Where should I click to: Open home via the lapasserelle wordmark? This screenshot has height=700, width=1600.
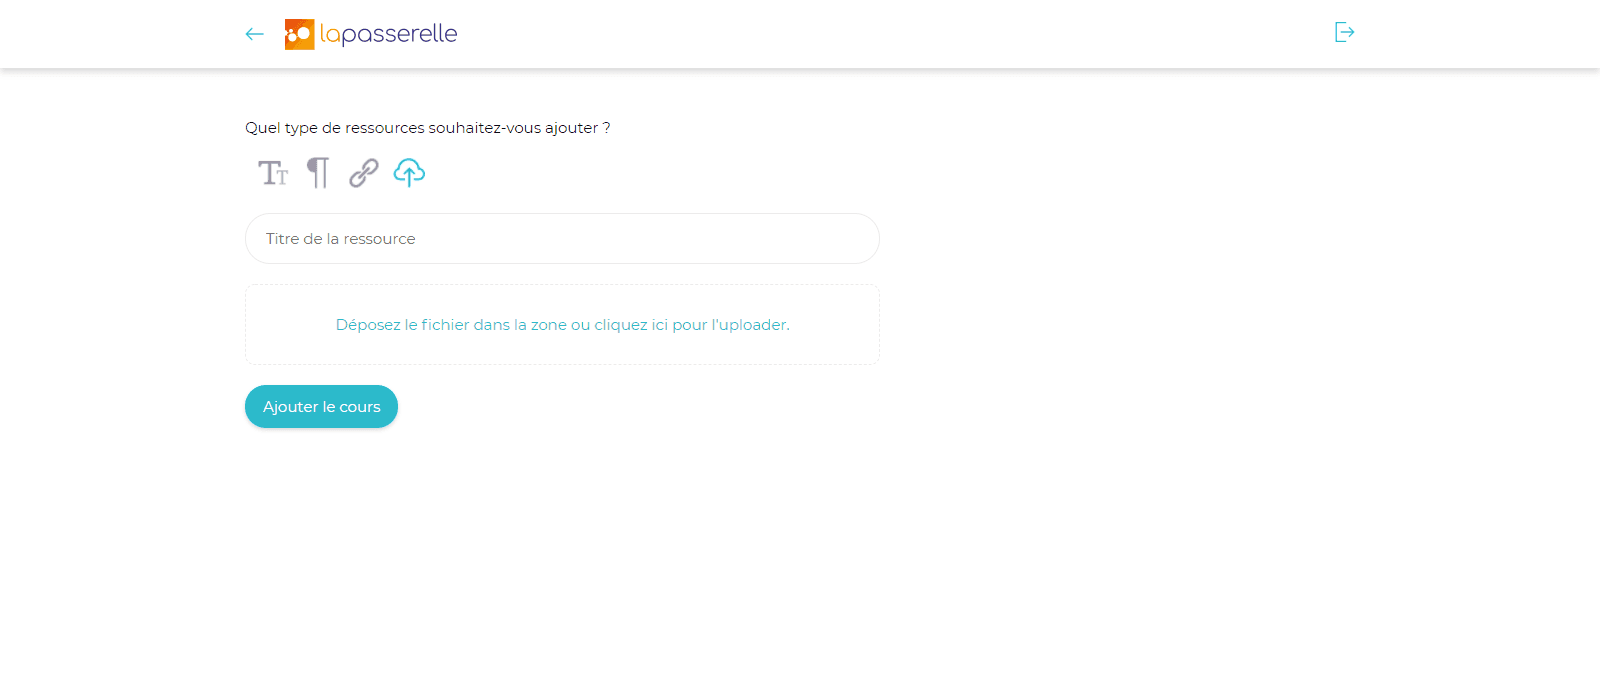pos(388,34)
